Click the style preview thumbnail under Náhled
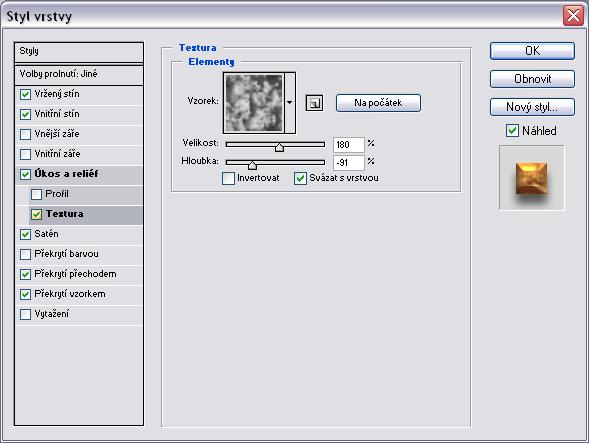 532,178
